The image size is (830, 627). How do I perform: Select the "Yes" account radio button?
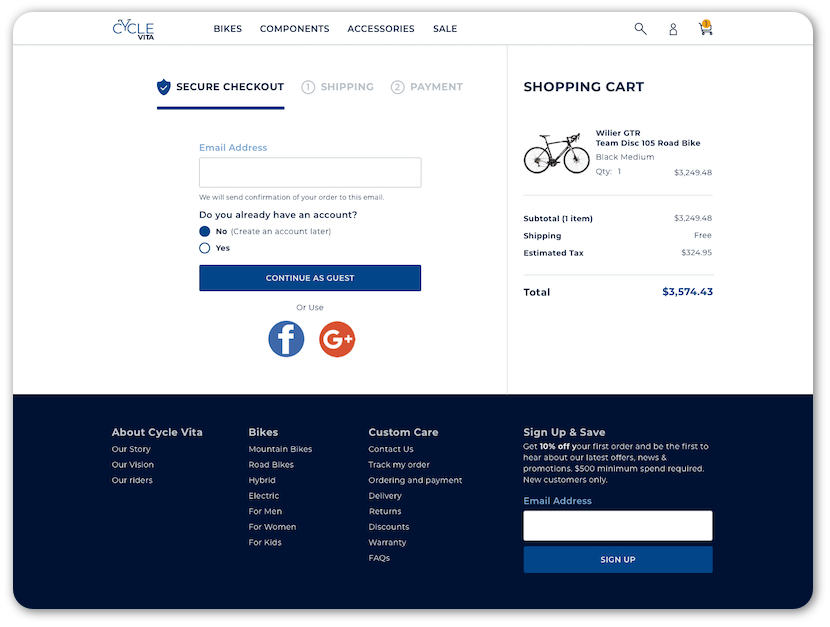pyautogui.click(x=205, y=248)
